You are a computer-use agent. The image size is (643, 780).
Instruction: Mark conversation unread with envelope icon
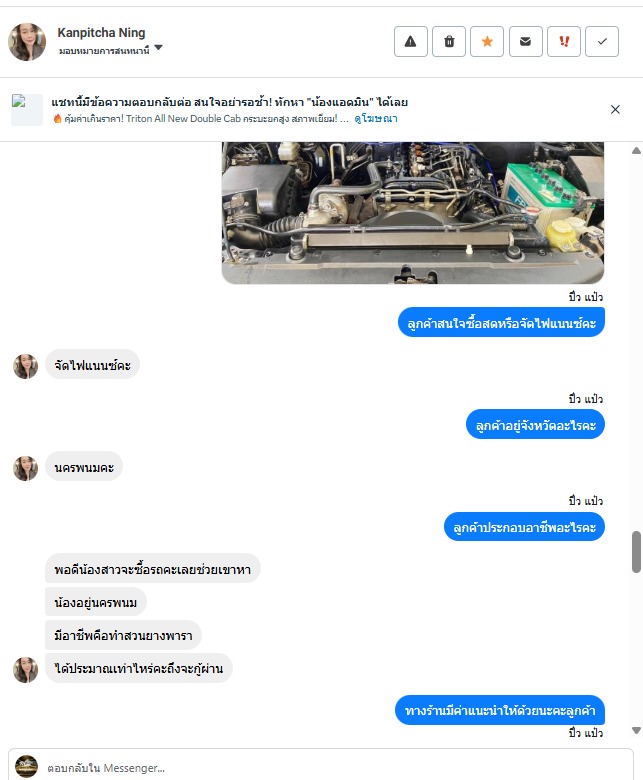point(526,41)
